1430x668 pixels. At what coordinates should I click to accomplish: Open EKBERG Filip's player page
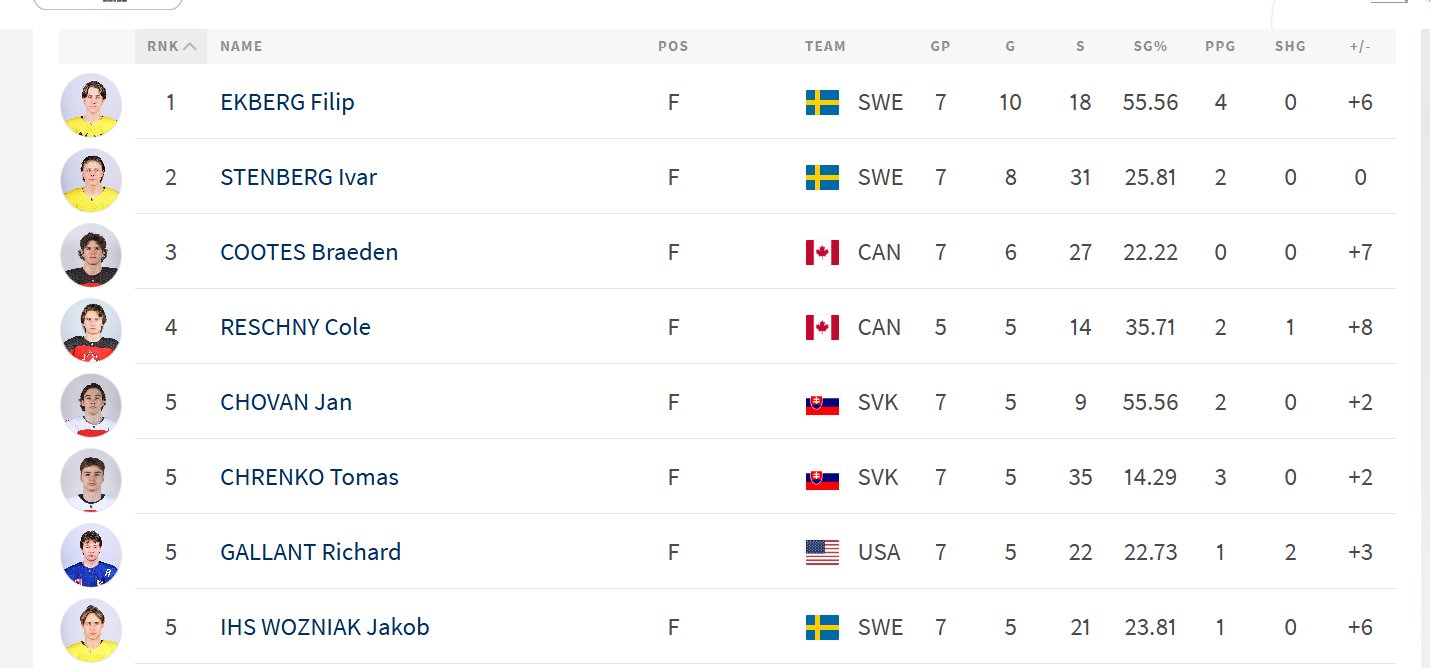click(287, 102)
